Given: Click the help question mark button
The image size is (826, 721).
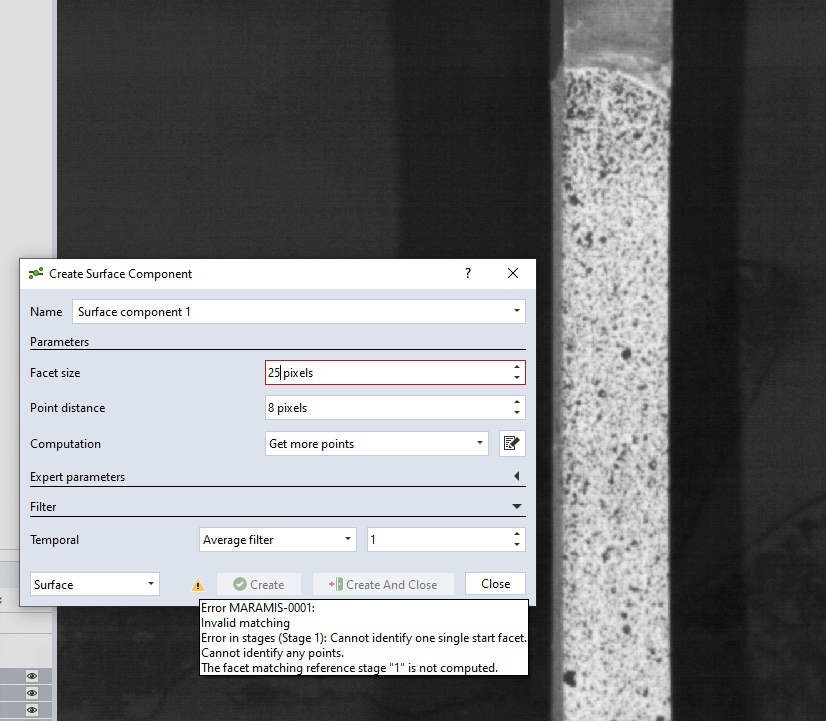Looking at the screenshot, I should tap(467, 273).
